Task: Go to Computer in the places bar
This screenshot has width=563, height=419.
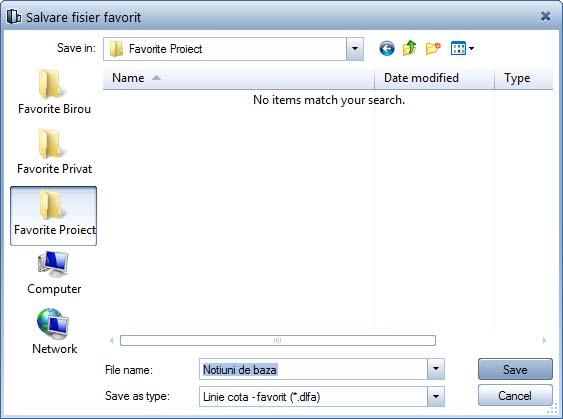Action: (54, 273)
